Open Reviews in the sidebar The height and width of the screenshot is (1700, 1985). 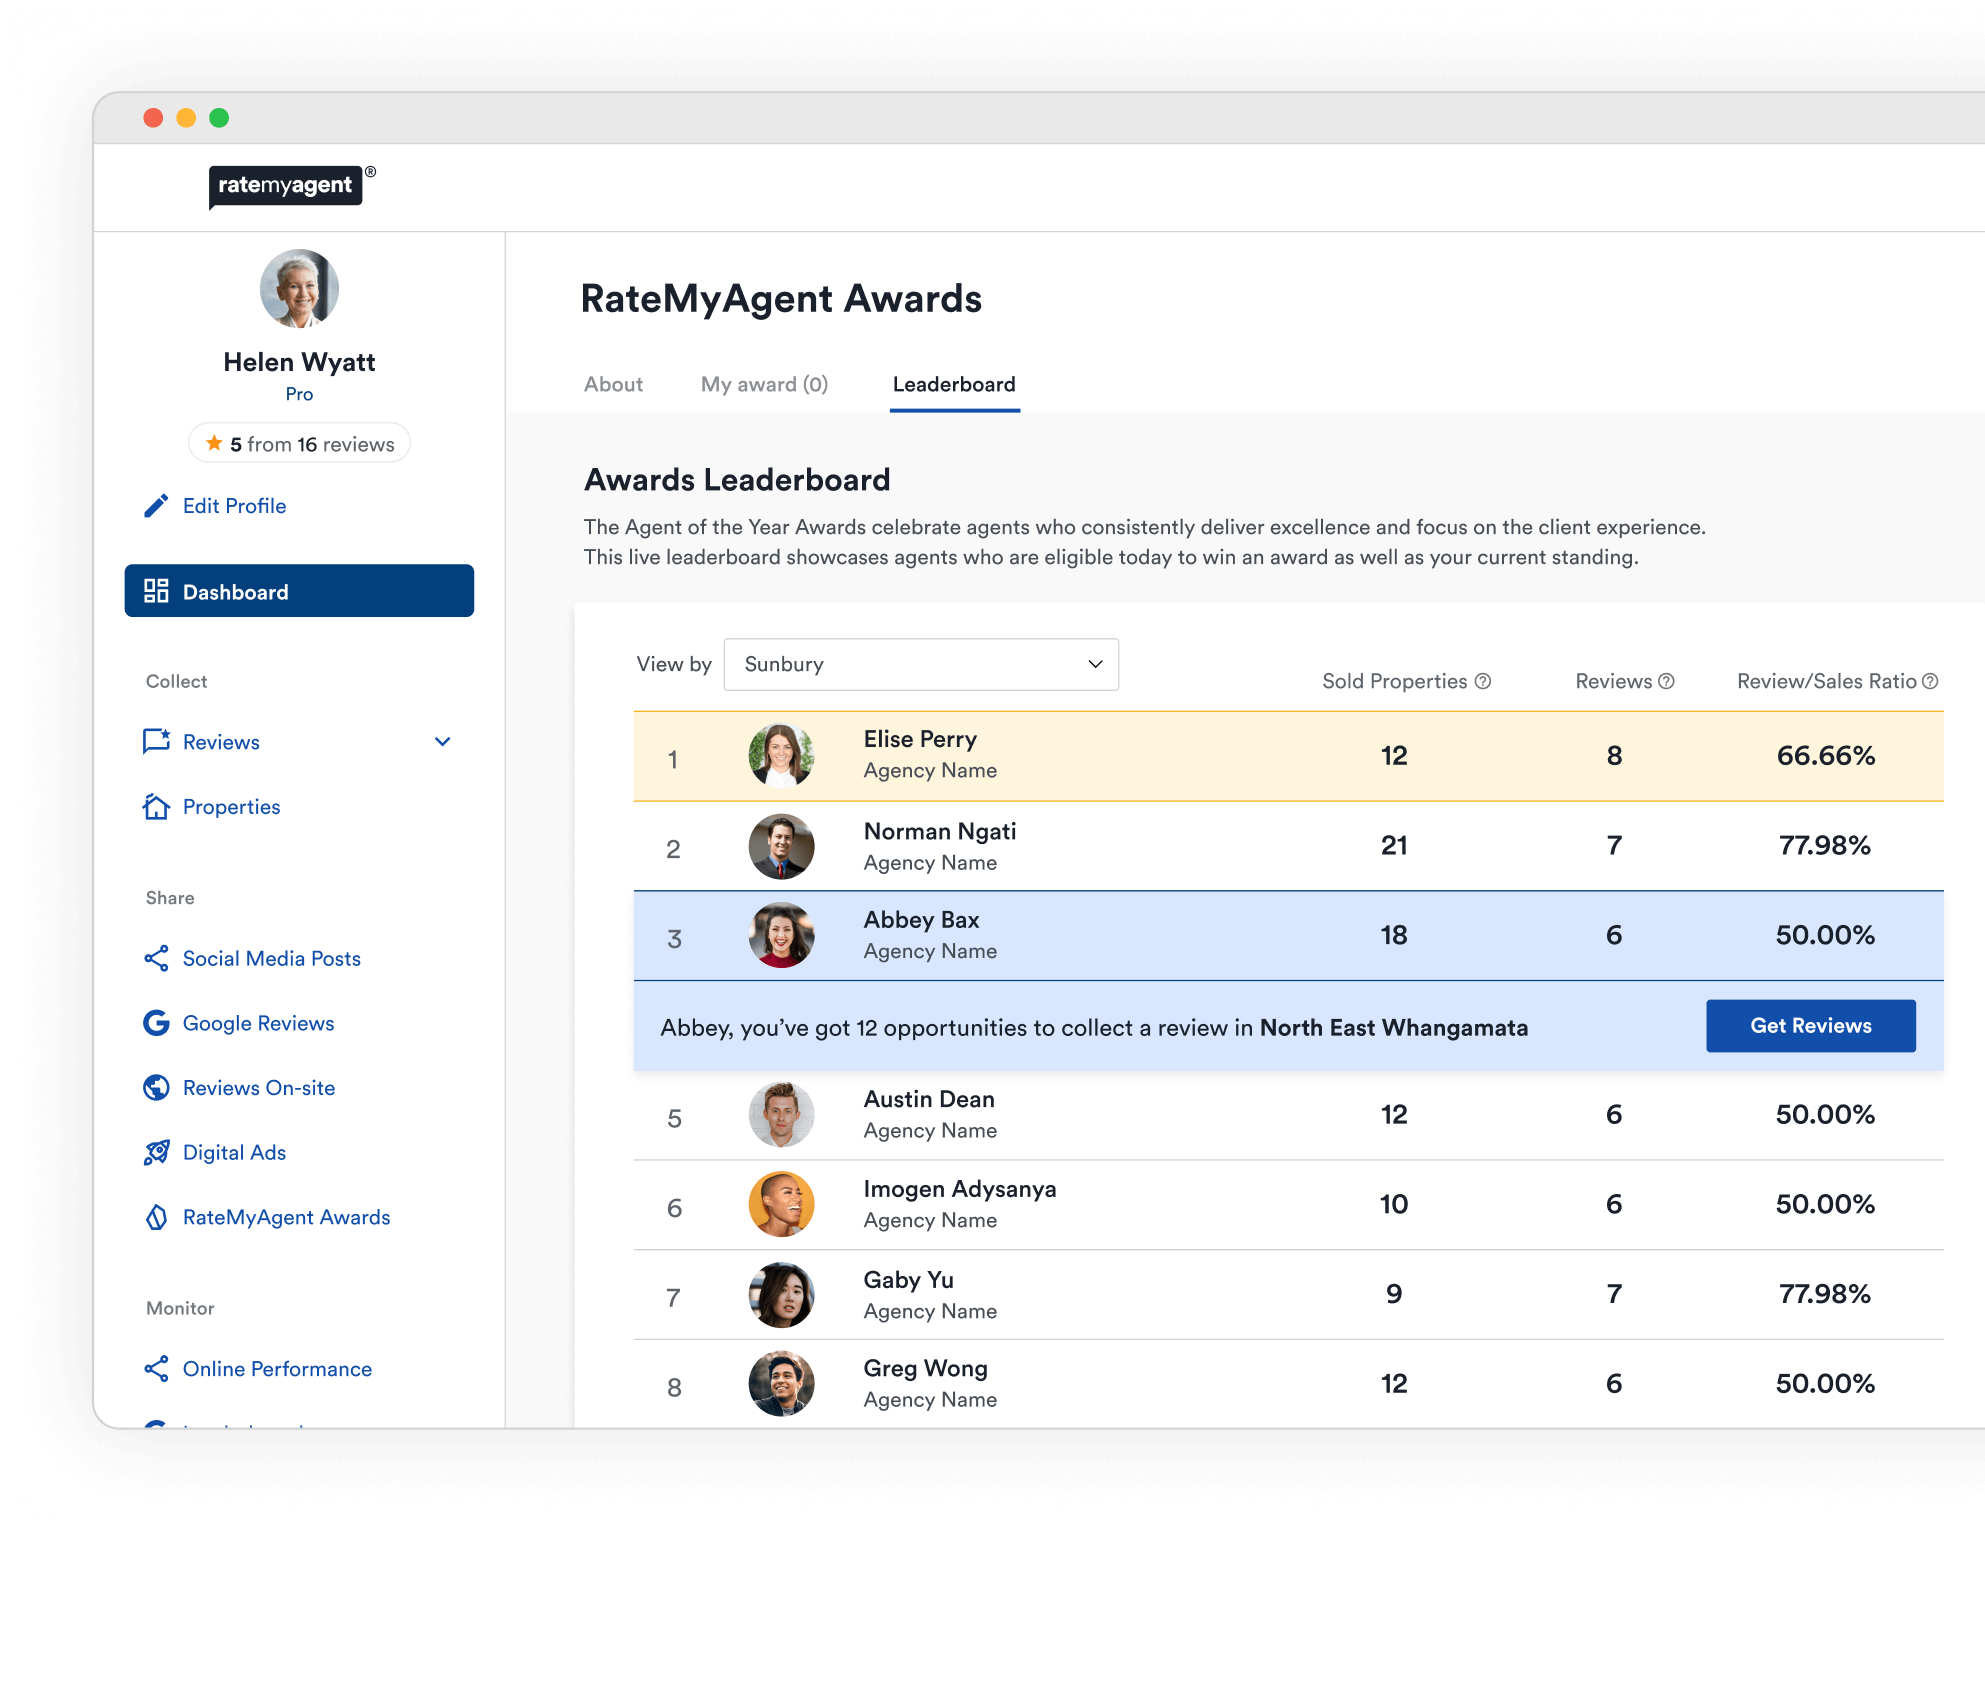(221, 742)
